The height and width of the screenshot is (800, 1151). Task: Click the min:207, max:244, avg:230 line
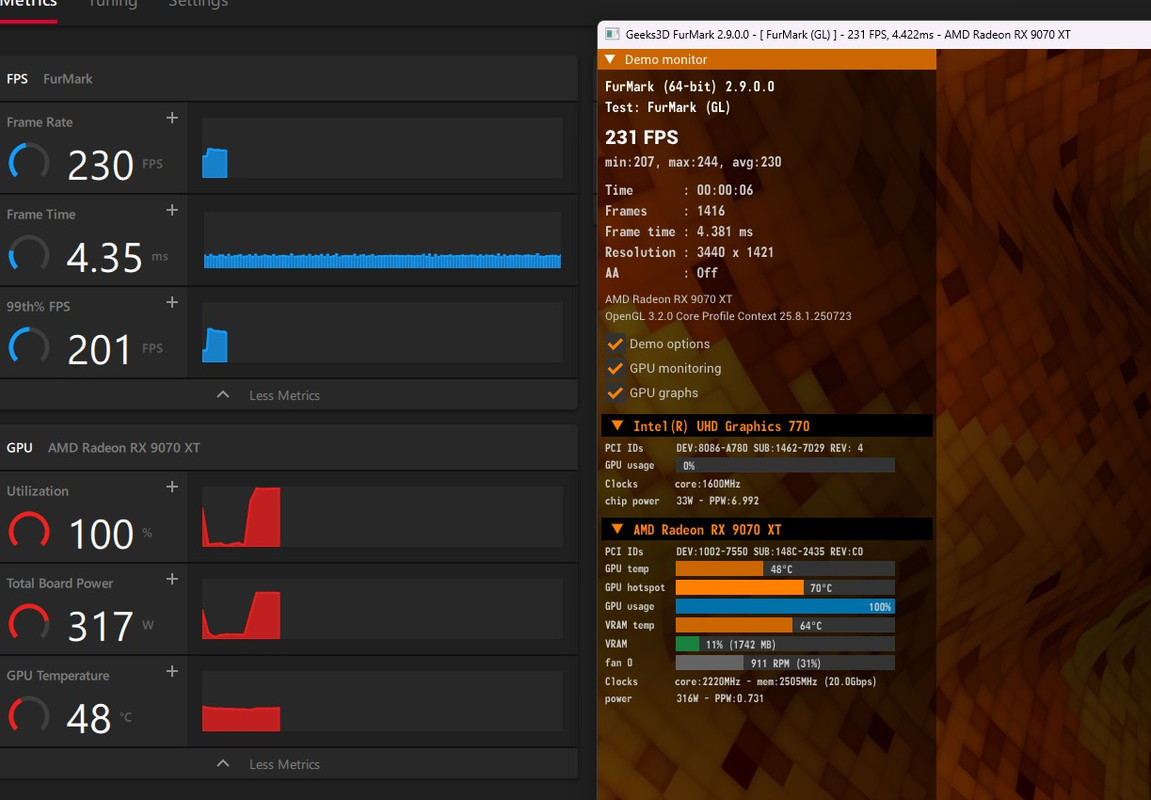pyautogui.click(x=693, y=162)
